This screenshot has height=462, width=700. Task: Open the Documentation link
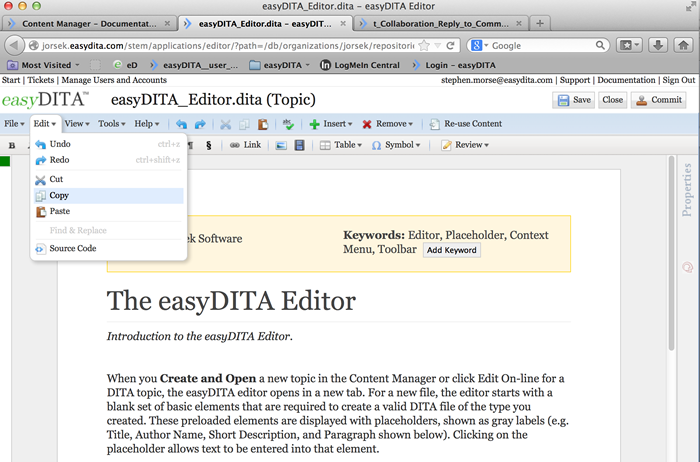click(x=626, y=80)
